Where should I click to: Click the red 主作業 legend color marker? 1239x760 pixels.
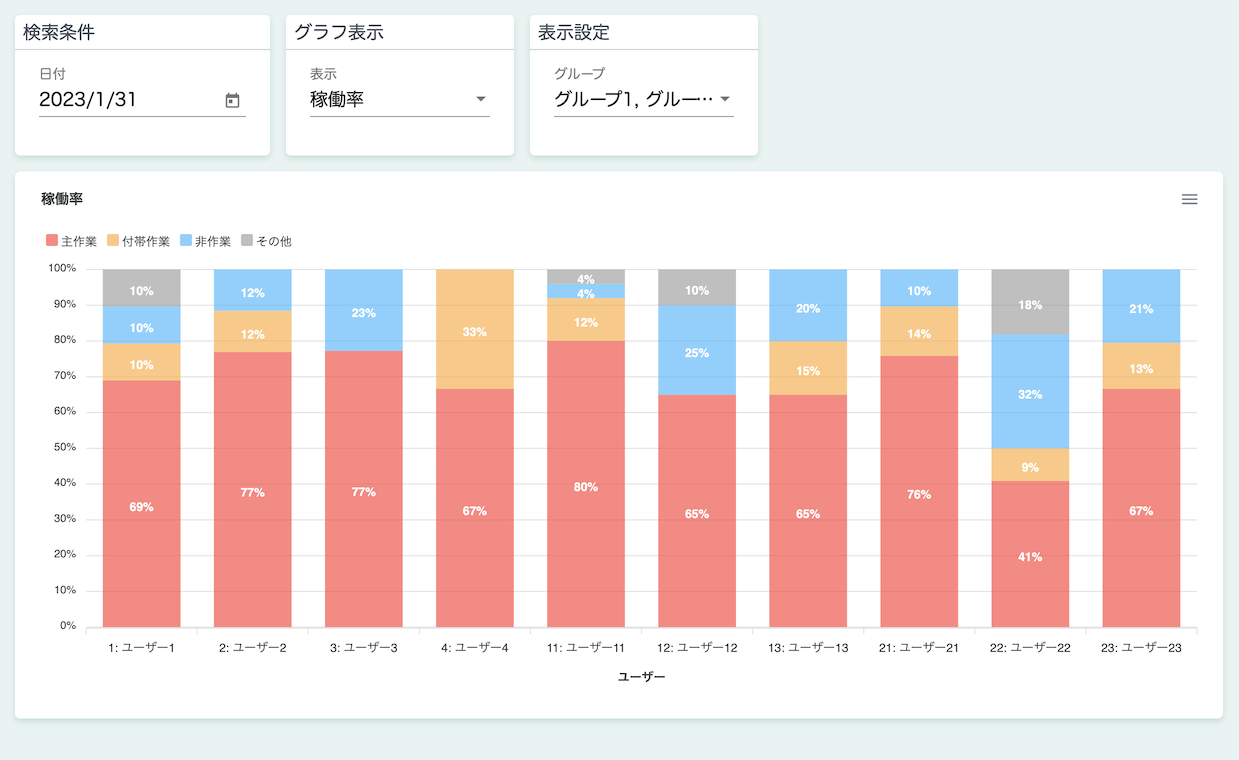click(x=52, y=241)
